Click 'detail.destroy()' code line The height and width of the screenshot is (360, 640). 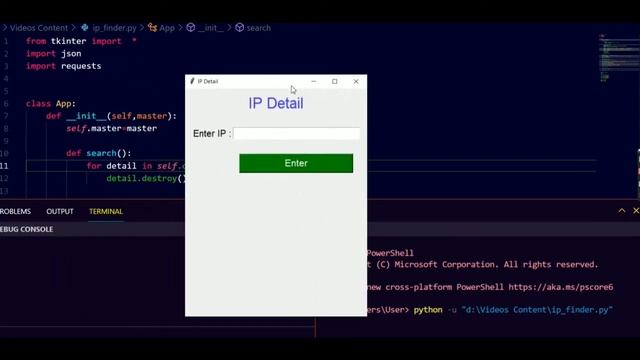pyautogui.click(x=146, y=178)
